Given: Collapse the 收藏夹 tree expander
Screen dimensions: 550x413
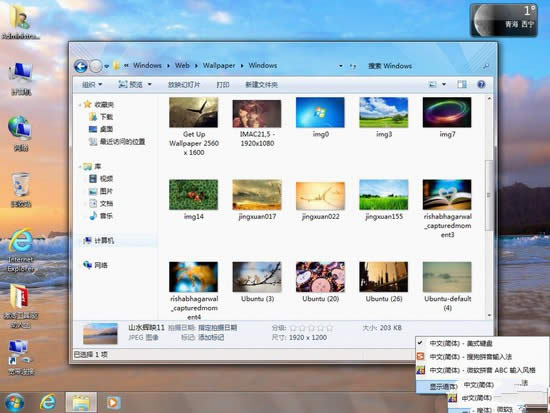Looking at the screenshot, I should (80, 105).
